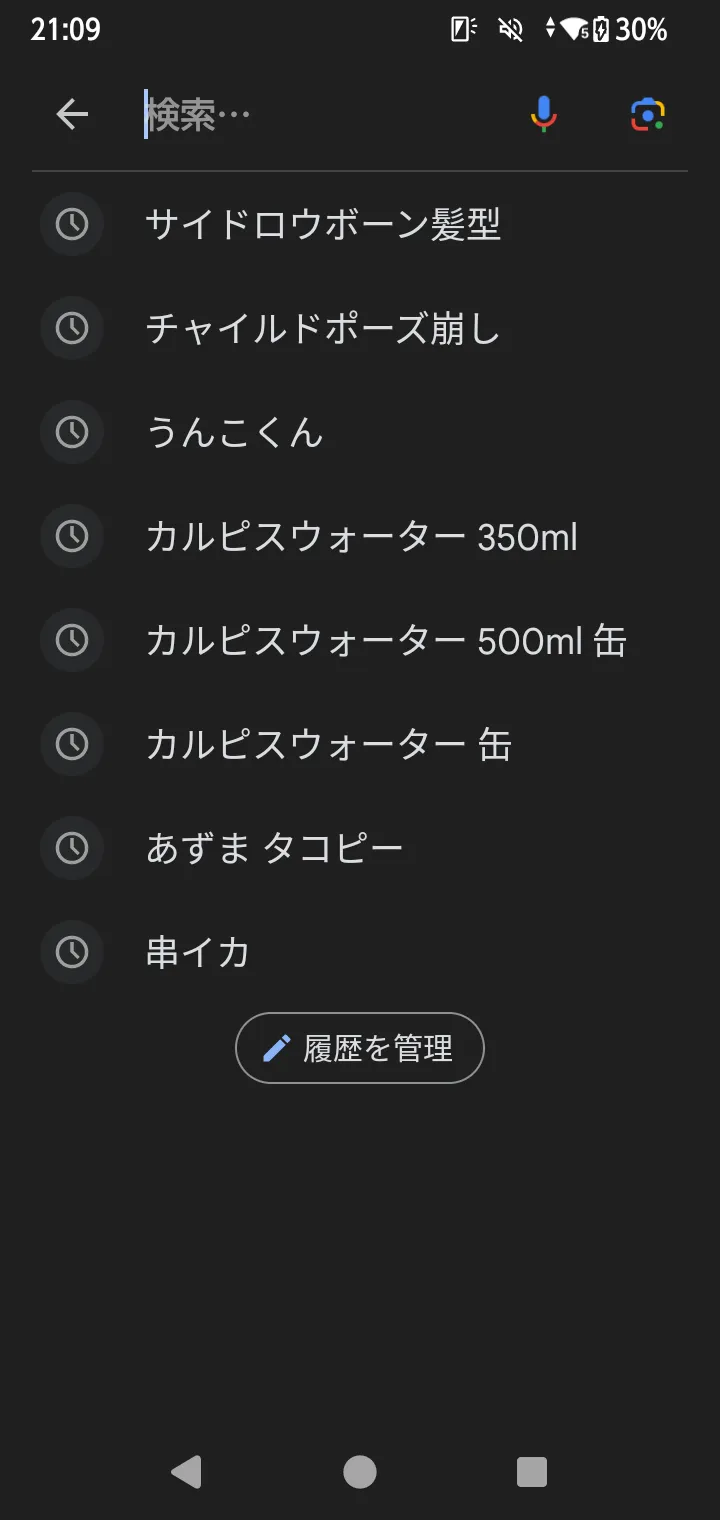Open Google Lens camera search
Viewport: 720px width, 1520px height.
[x=648, y=115]
